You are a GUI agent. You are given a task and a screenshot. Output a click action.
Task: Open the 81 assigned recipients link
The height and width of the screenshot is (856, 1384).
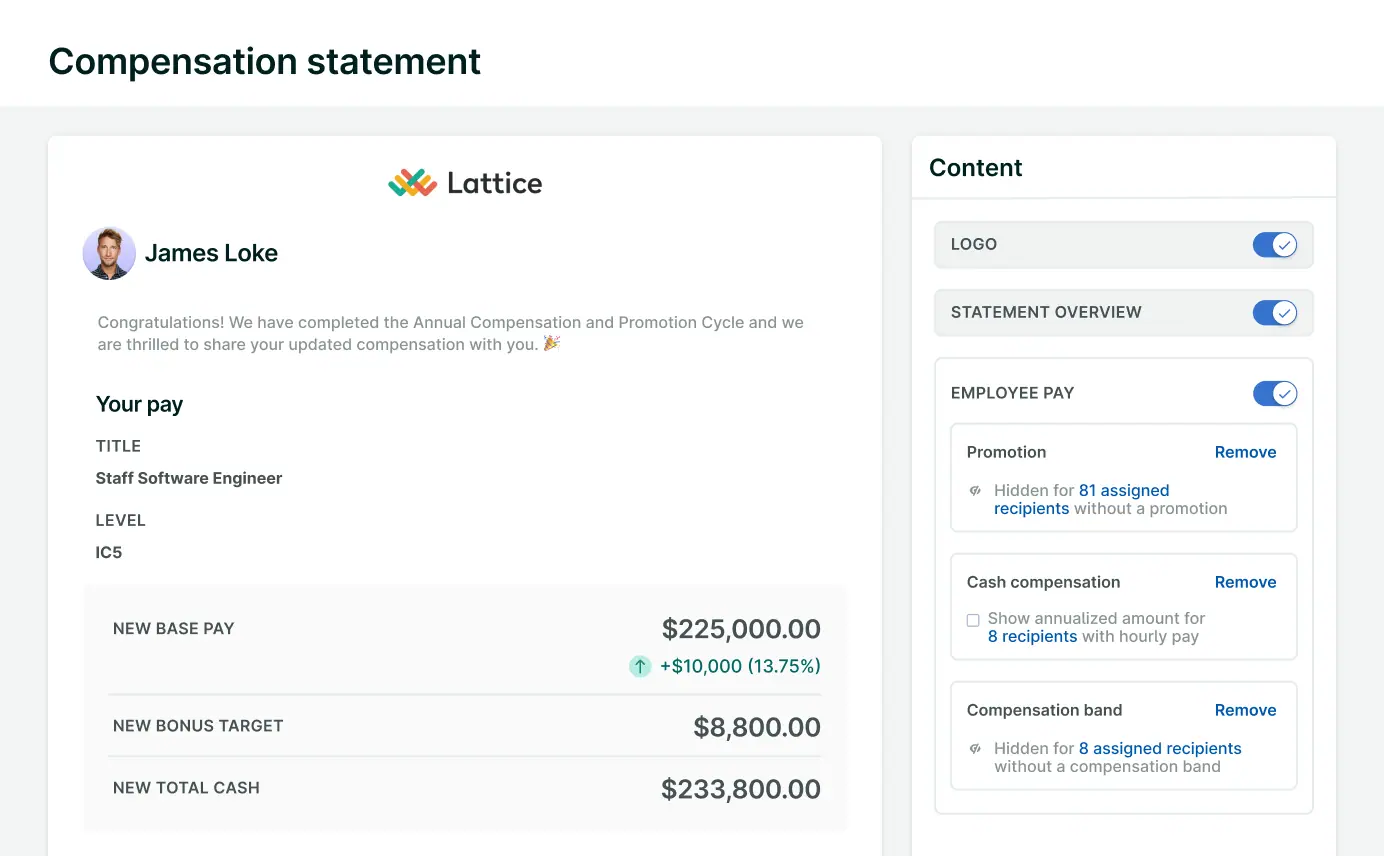(x=1123, y=491)
